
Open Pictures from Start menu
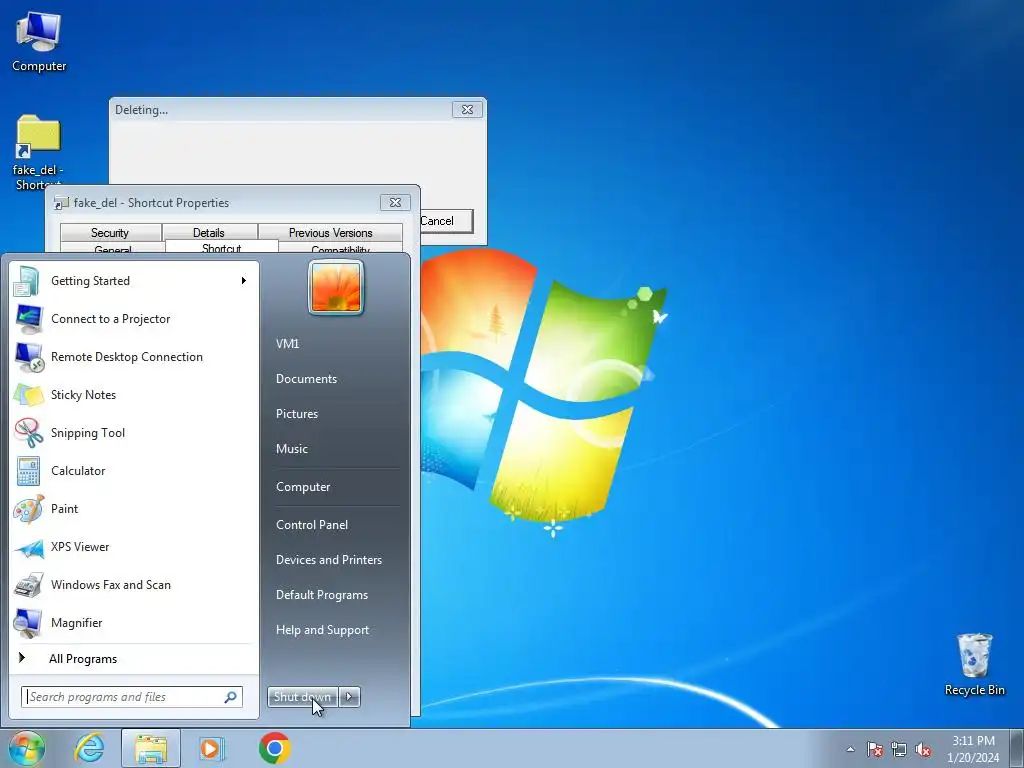[296, 414]
